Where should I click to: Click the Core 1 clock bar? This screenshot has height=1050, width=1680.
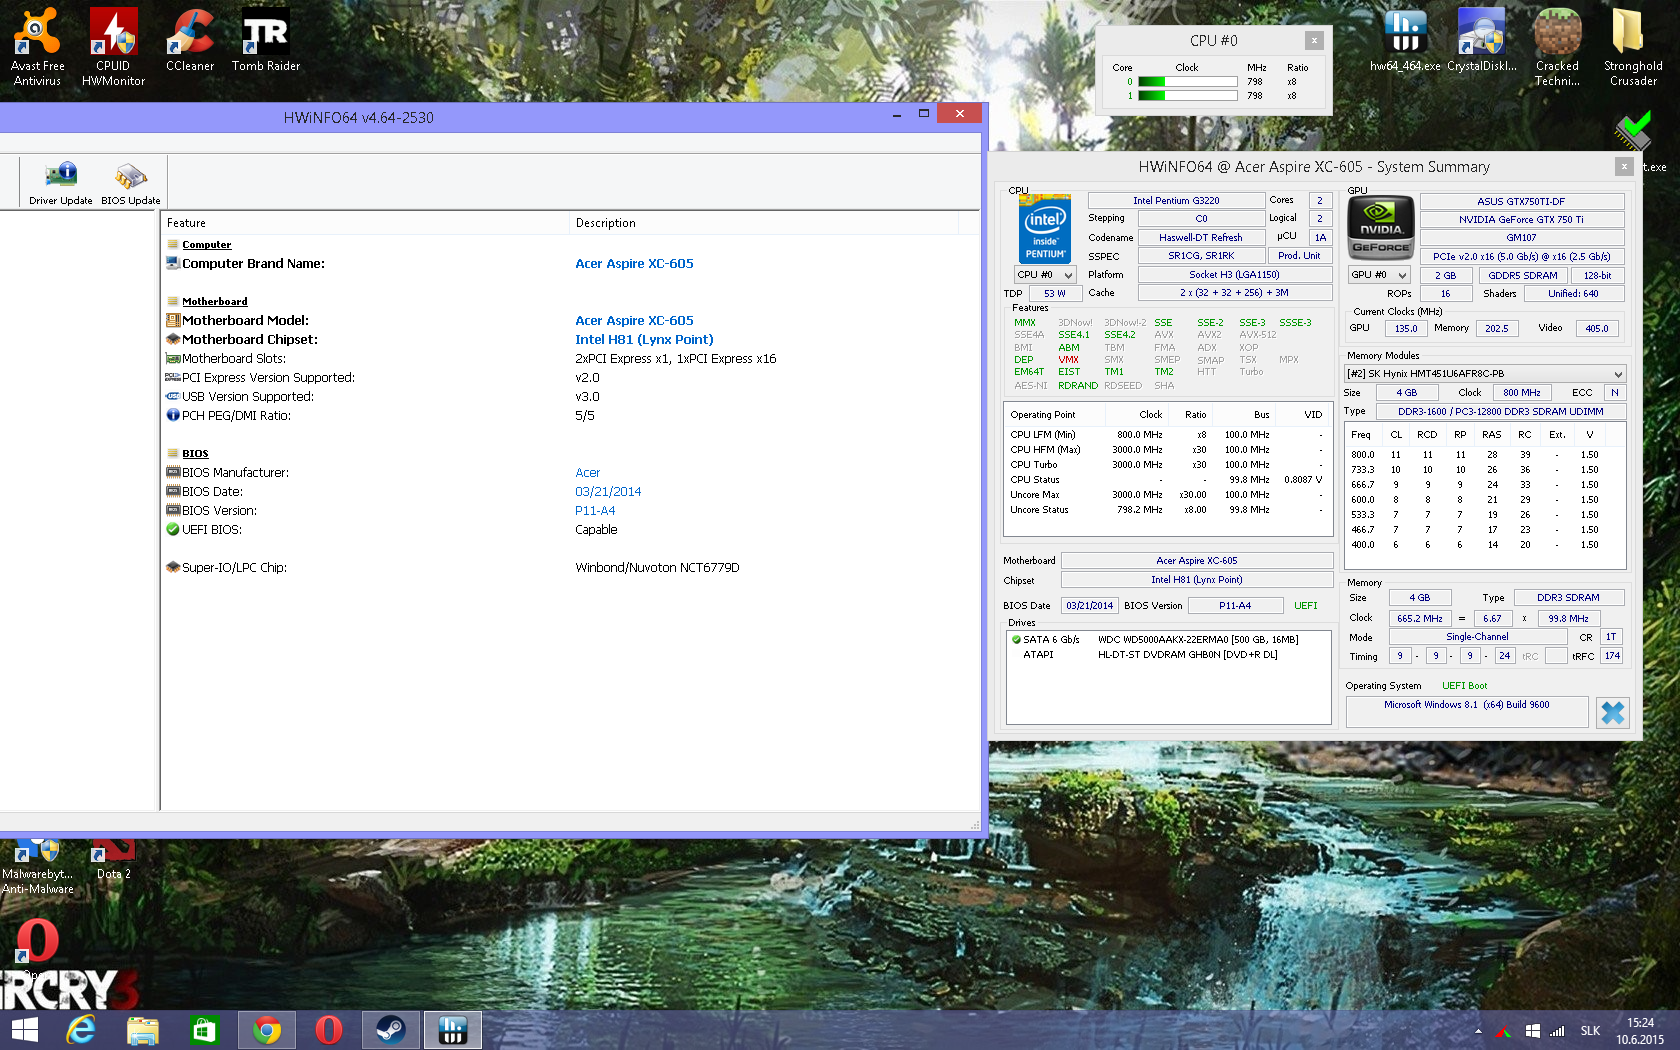coord(1188,96)
